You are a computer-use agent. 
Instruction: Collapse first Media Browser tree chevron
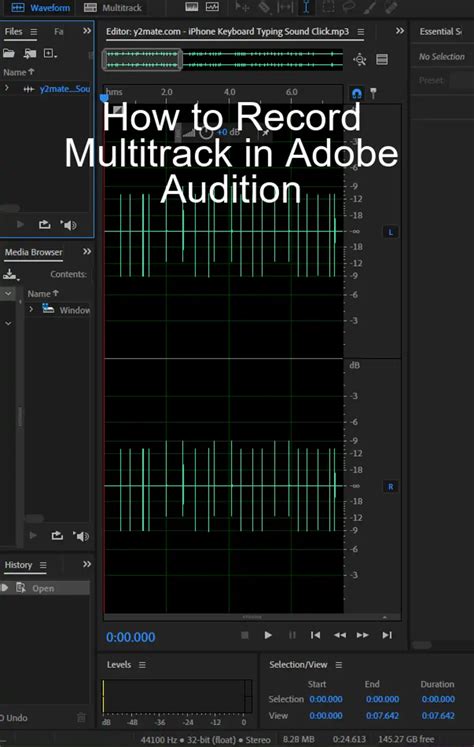8,293
